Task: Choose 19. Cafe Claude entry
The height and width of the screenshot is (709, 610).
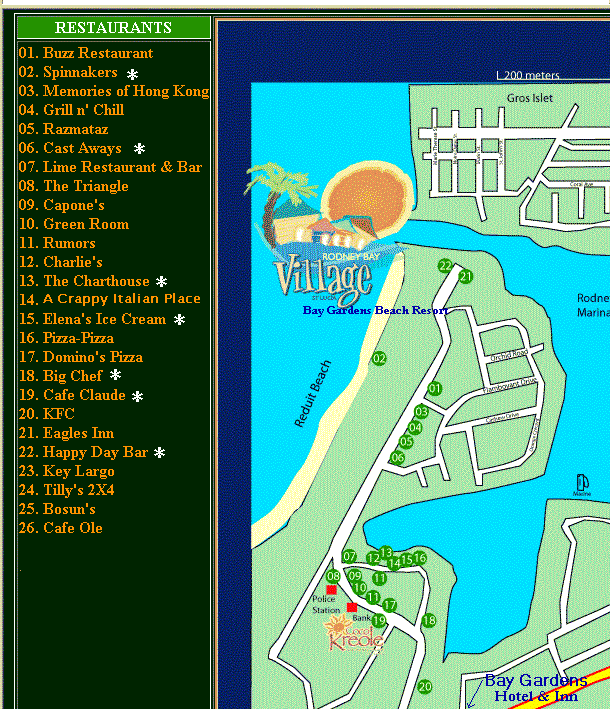Action: coord(72,395)
